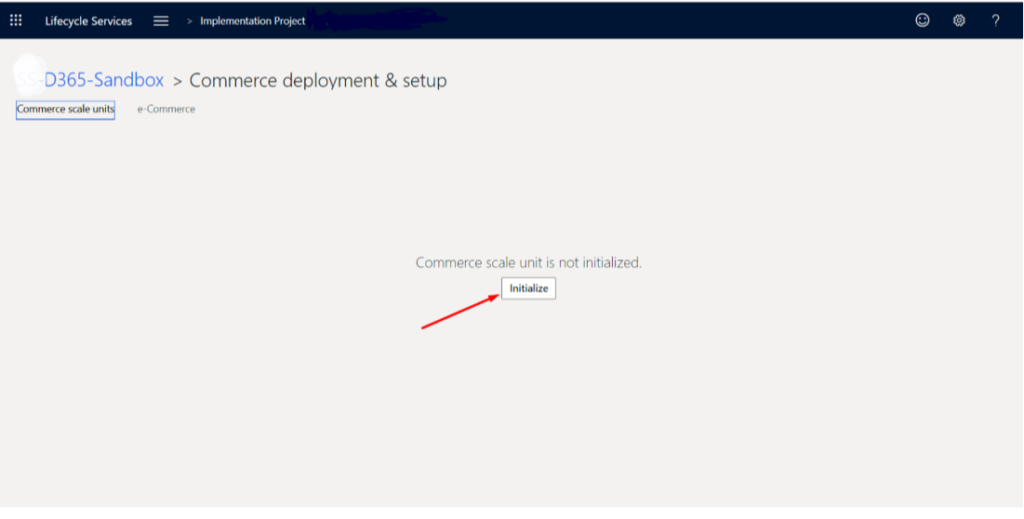1024x519 pixels.
Task: Open the help question mark icon
Action: (x=995, y=20)
